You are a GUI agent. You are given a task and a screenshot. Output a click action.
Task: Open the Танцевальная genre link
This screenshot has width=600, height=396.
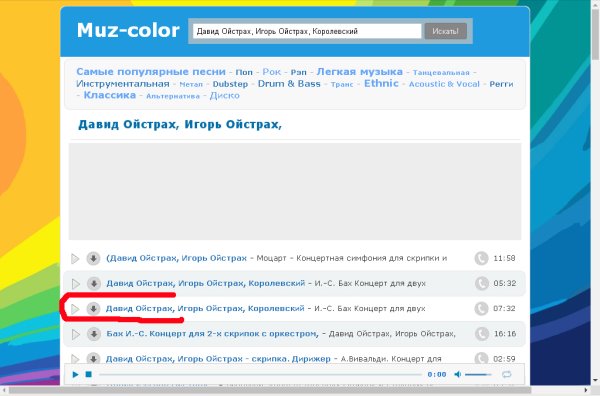tap(441, 73)
